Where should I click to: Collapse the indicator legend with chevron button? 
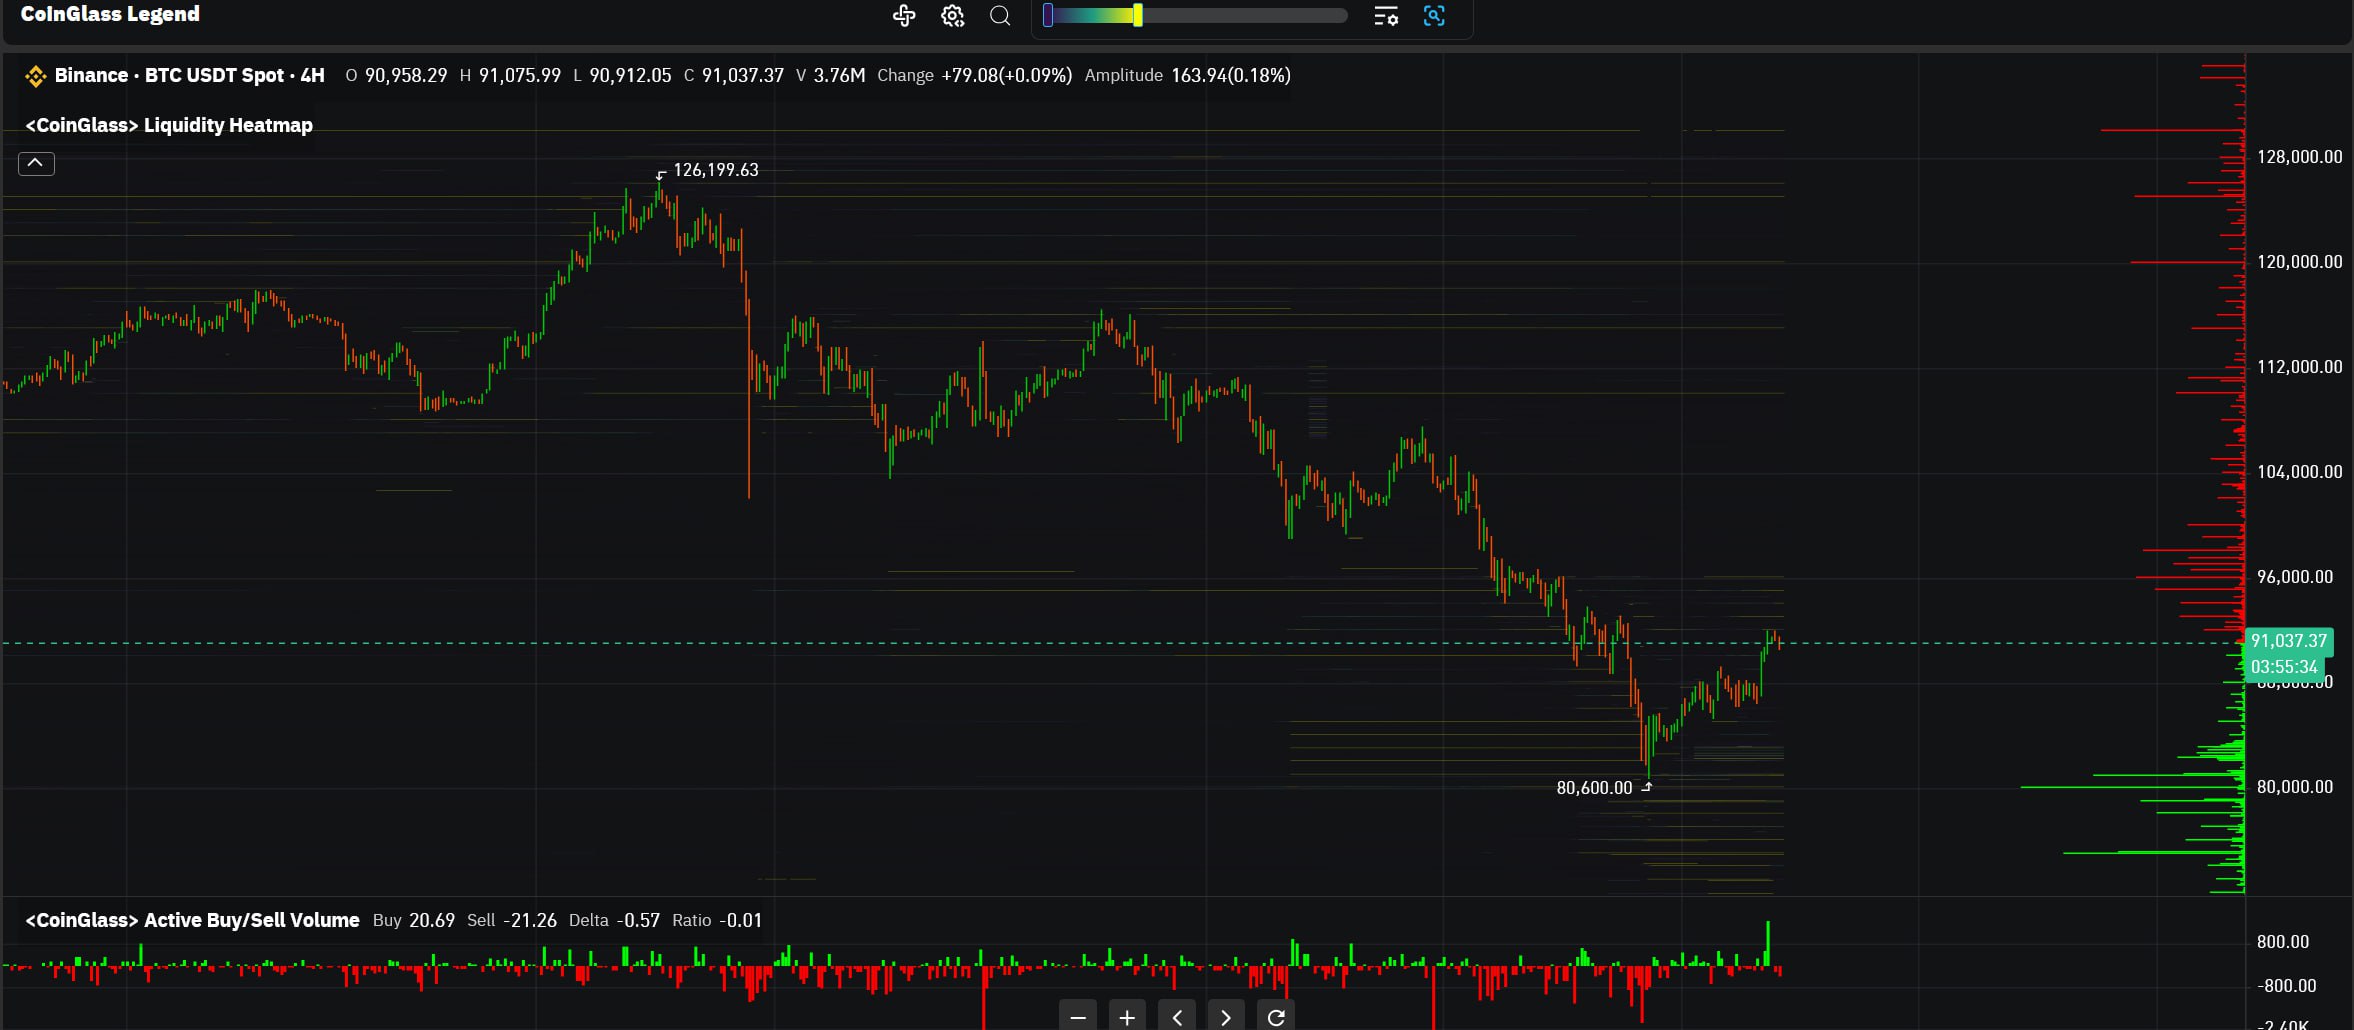pyautogui.click(x=36, y=164)
